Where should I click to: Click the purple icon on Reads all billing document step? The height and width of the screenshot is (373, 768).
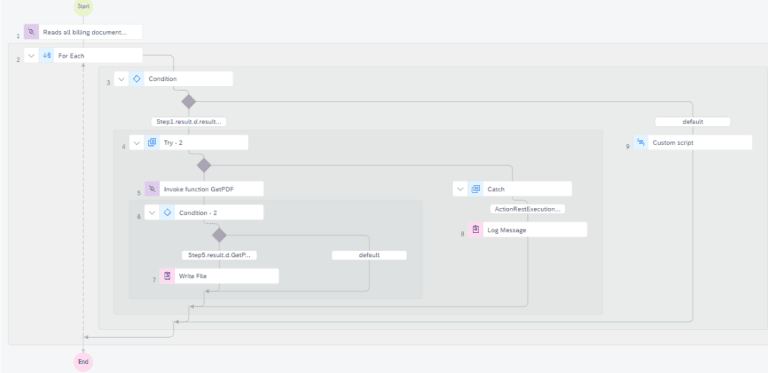coord(31,32)
